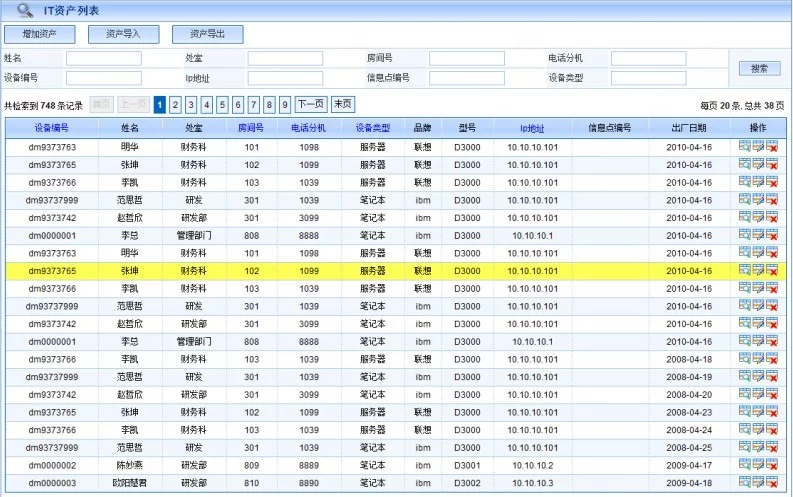
Task: Go to page 5 in pagination
Action: click(x=223, y=104)
